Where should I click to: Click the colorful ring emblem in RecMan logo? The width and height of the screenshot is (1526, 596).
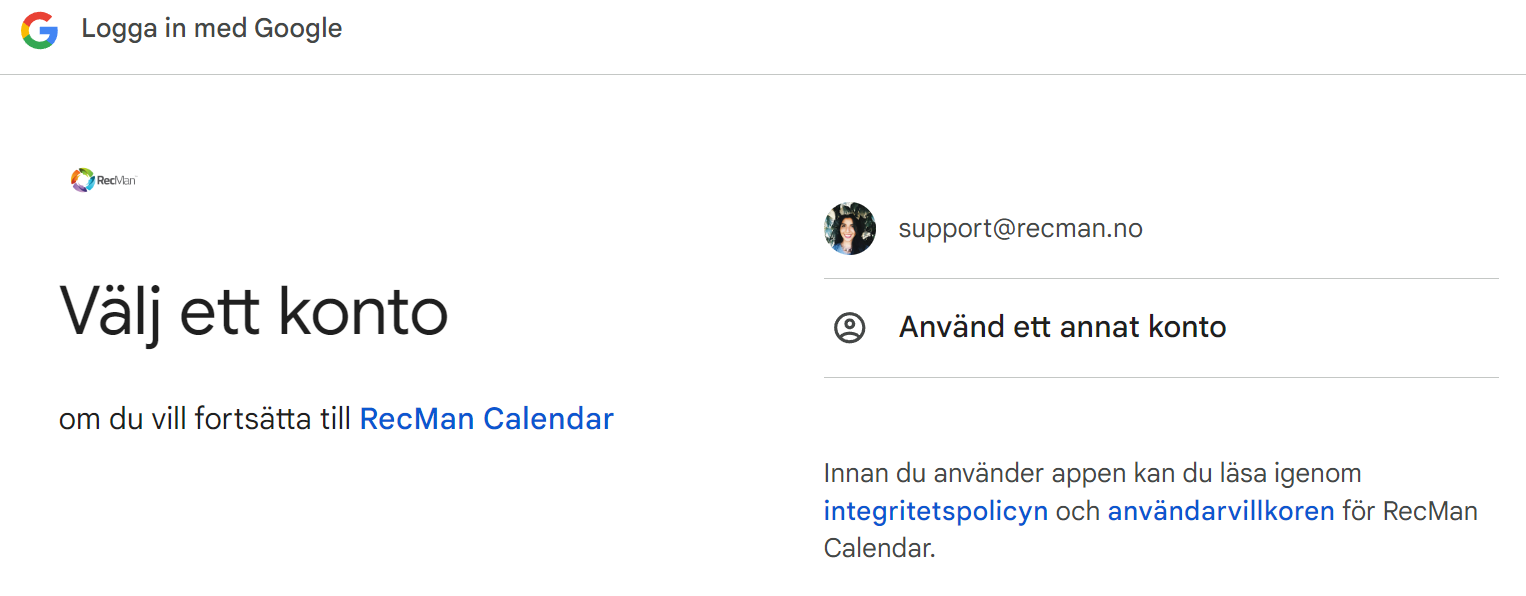82,180
